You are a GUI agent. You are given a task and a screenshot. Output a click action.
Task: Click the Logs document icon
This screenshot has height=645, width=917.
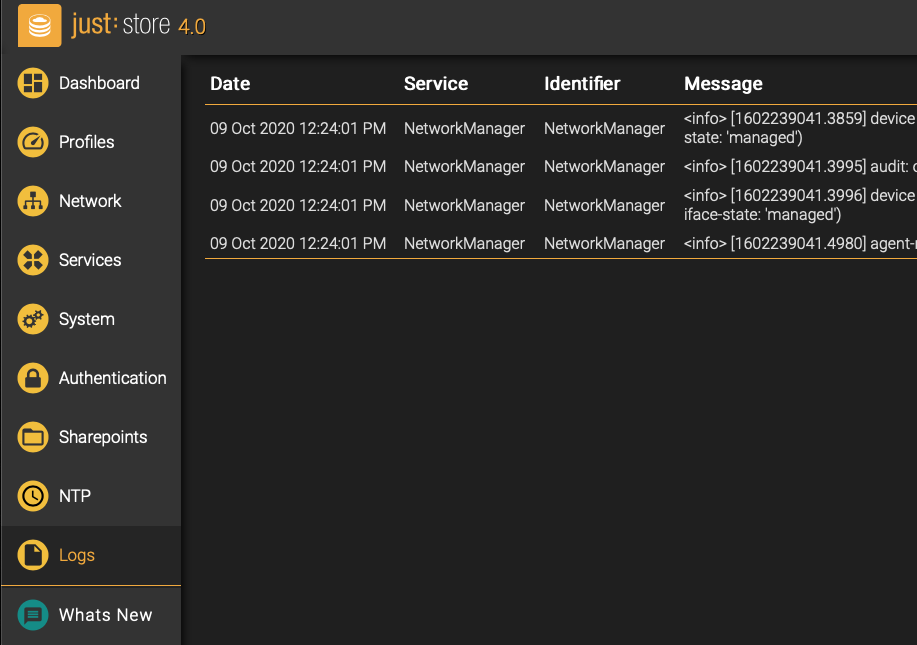pos(33,555)
